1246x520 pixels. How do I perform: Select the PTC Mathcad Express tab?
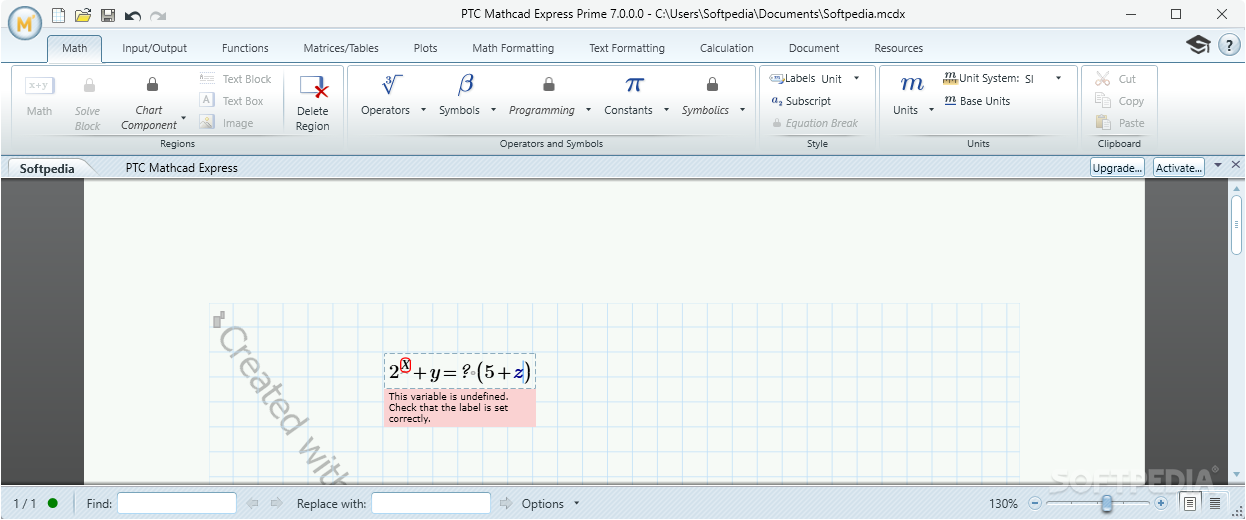[x=182, y=168]
